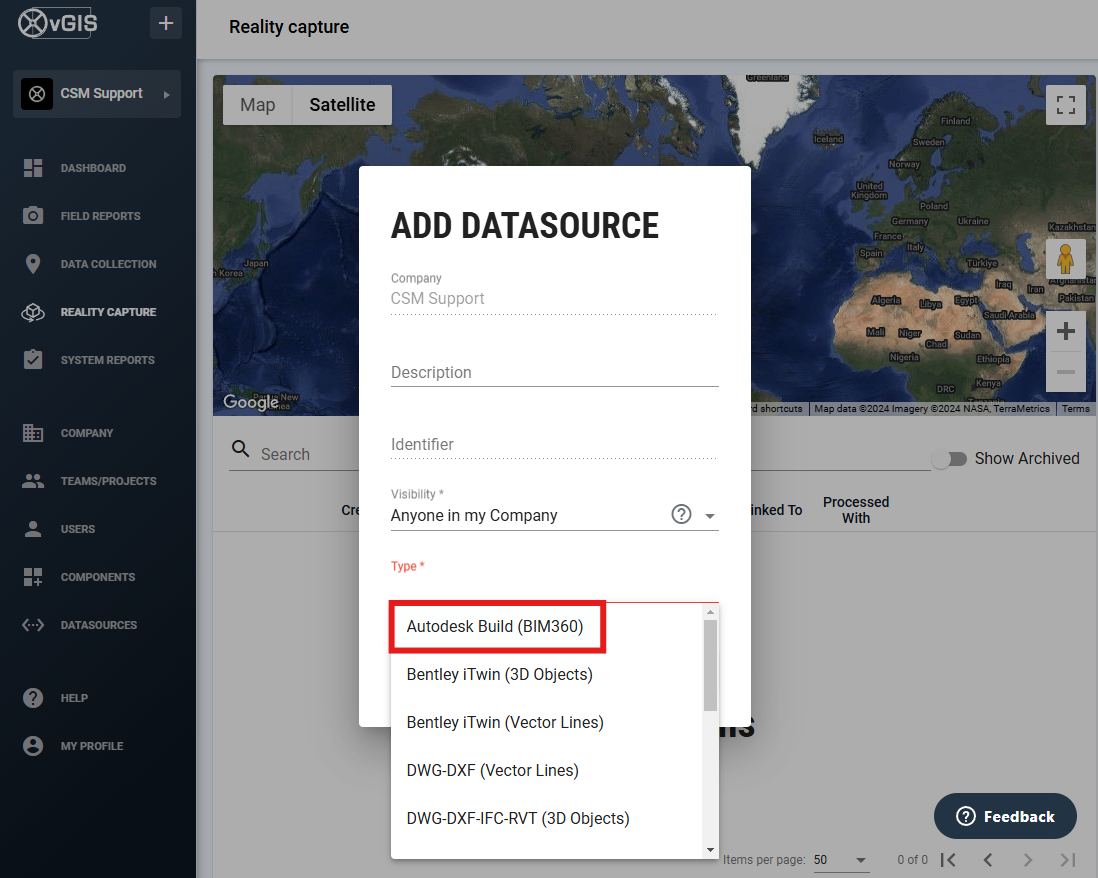Click the Type list scroll-down arrow
The height and width of the screenshot is (878, 1098).
tap(710, 850)
